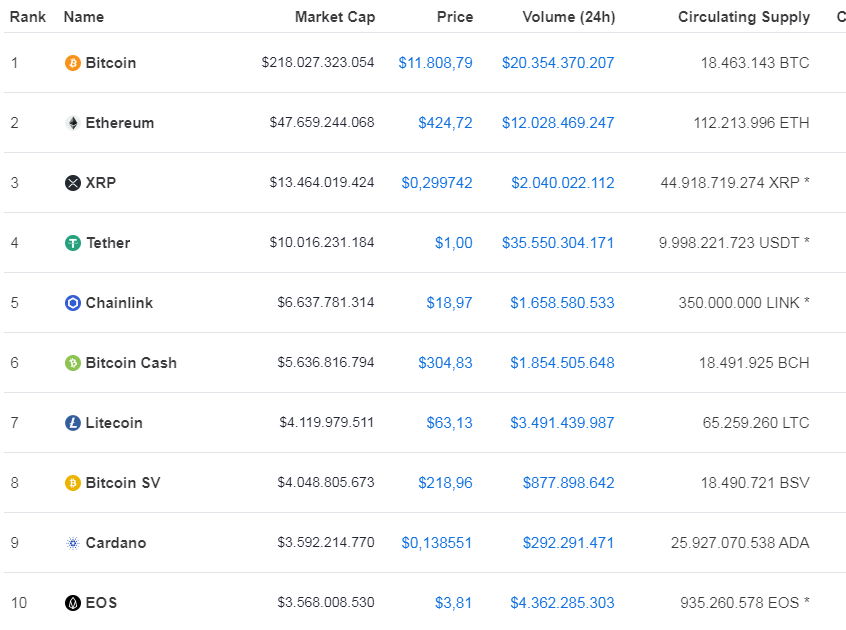Image resolution: width=846 pixels, height=630 pixels.
Task: Sort by the Volume (24h) column header
Action: [x=569, y=17]
